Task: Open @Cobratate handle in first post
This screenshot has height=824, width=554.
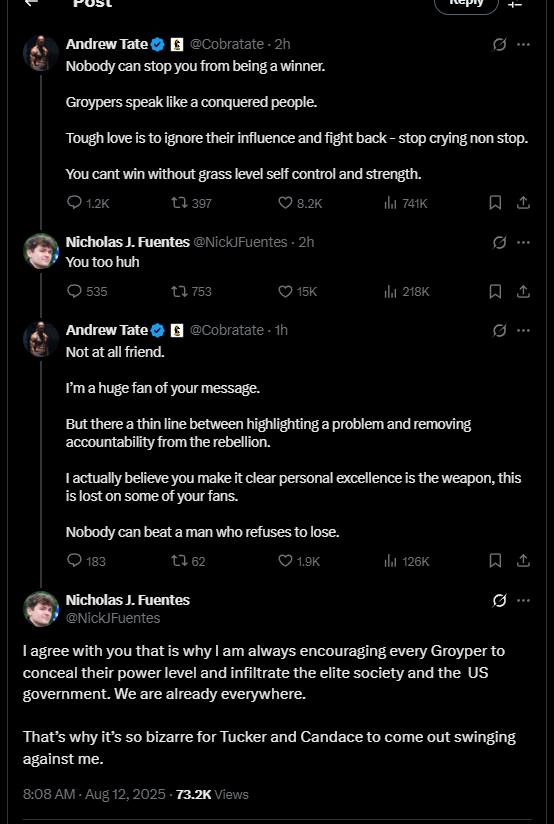Action: 227,44
